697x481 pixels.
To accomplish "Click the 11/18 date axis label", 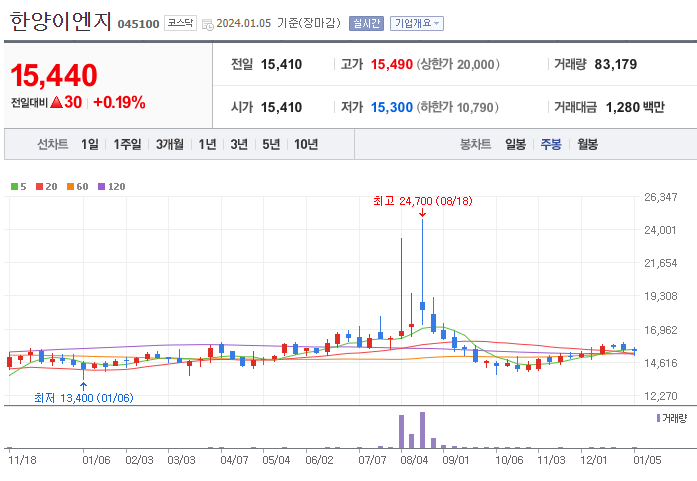I will (22, 460).
